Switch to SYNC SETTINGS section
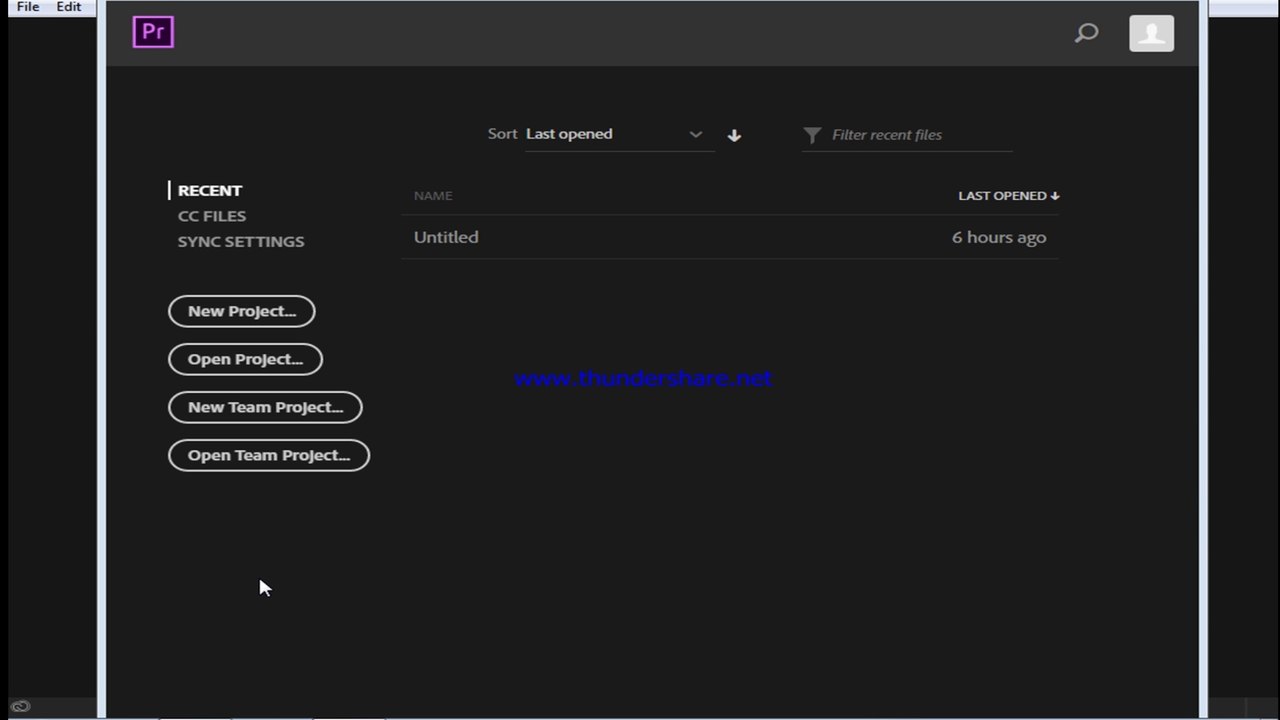1280x720 pixels. point(241,241)
